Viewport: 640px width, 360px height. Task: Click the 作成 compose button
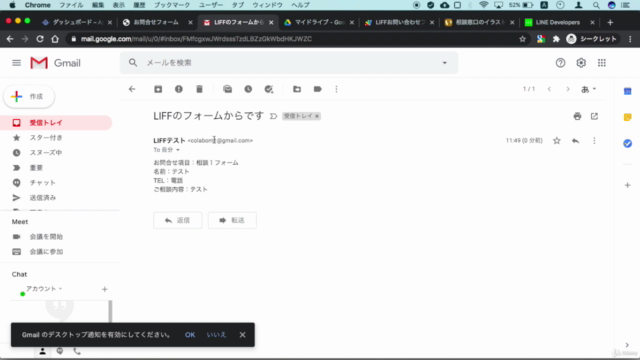click(x=29, y=97)
